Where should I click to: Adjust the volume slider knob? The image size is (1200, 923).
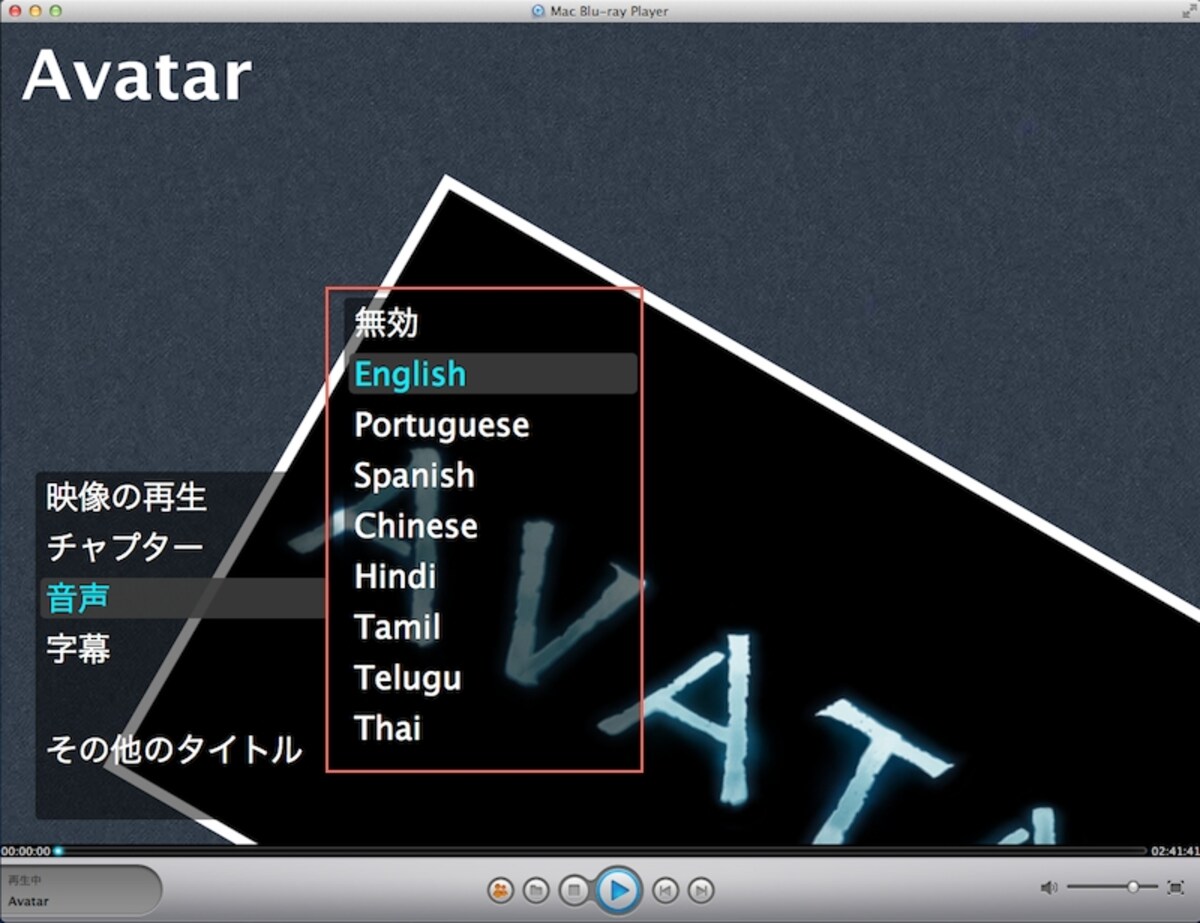(1133, 887)
